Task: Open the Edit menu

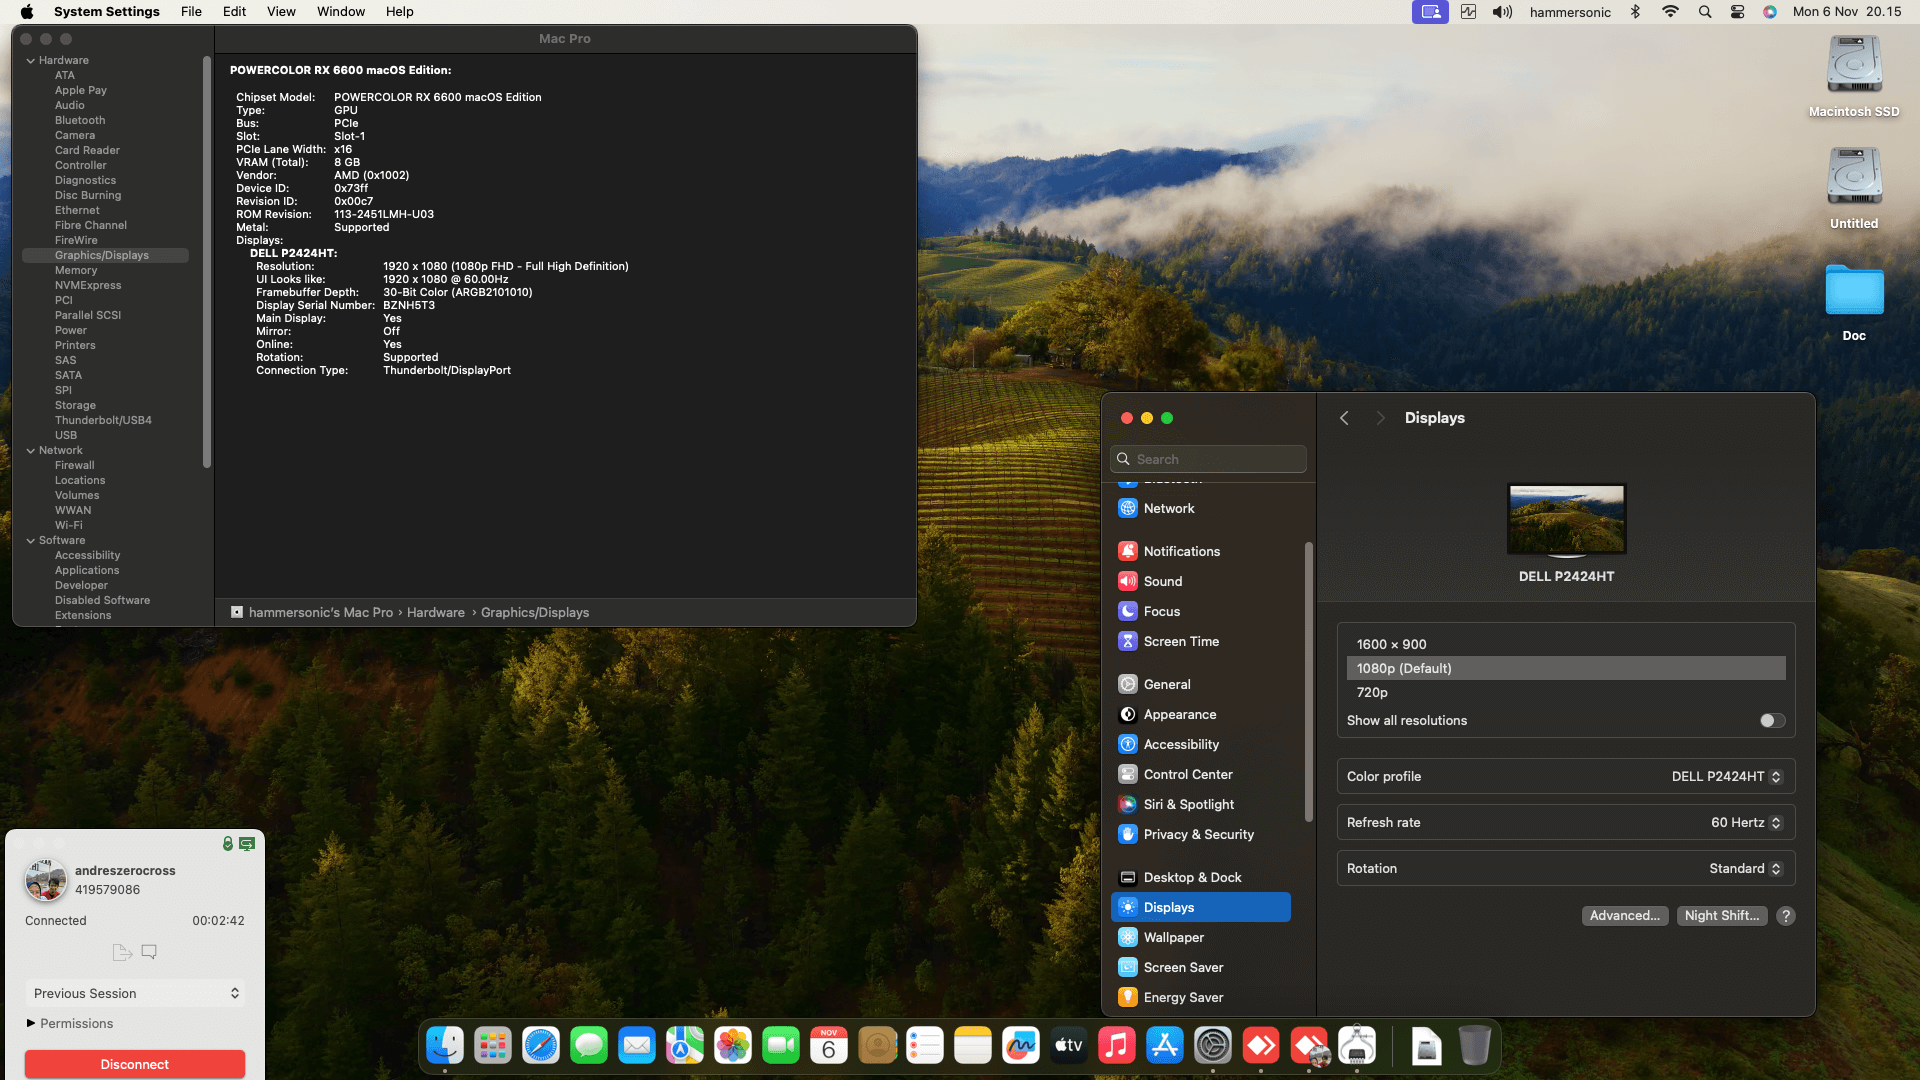Action: tap(234, 12)
